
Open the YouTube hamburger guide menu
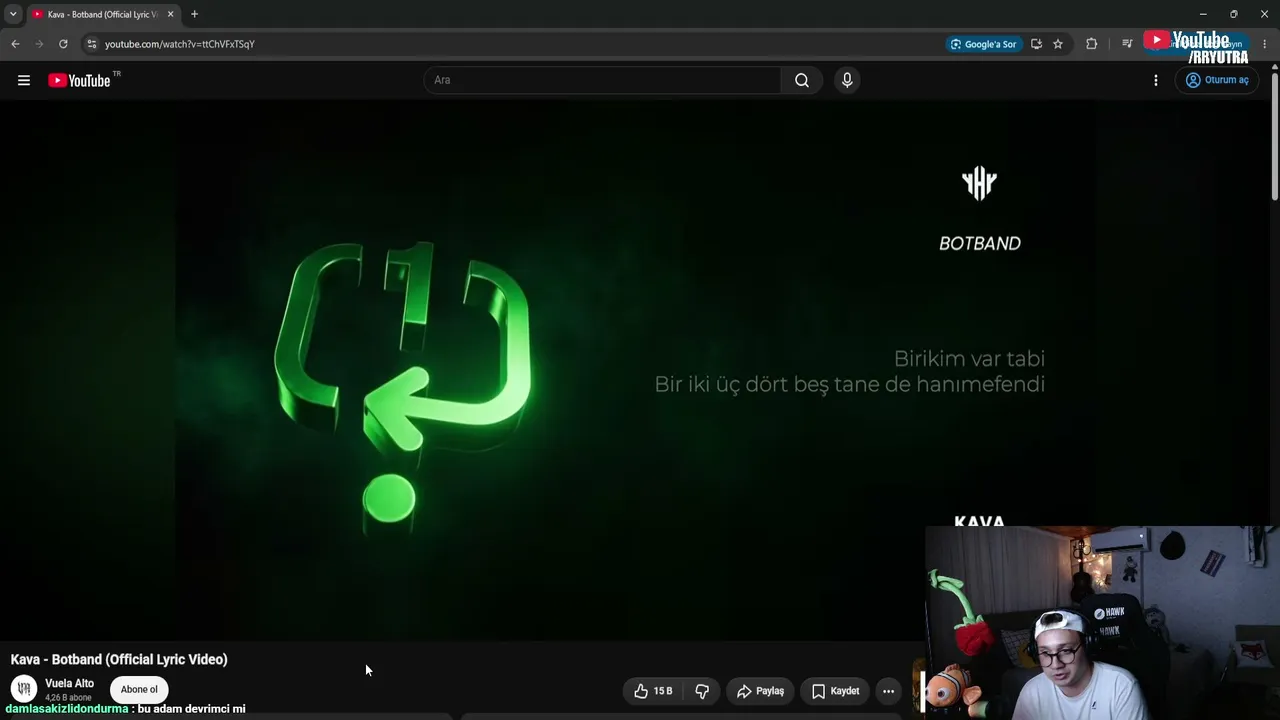tap(24, 80)
